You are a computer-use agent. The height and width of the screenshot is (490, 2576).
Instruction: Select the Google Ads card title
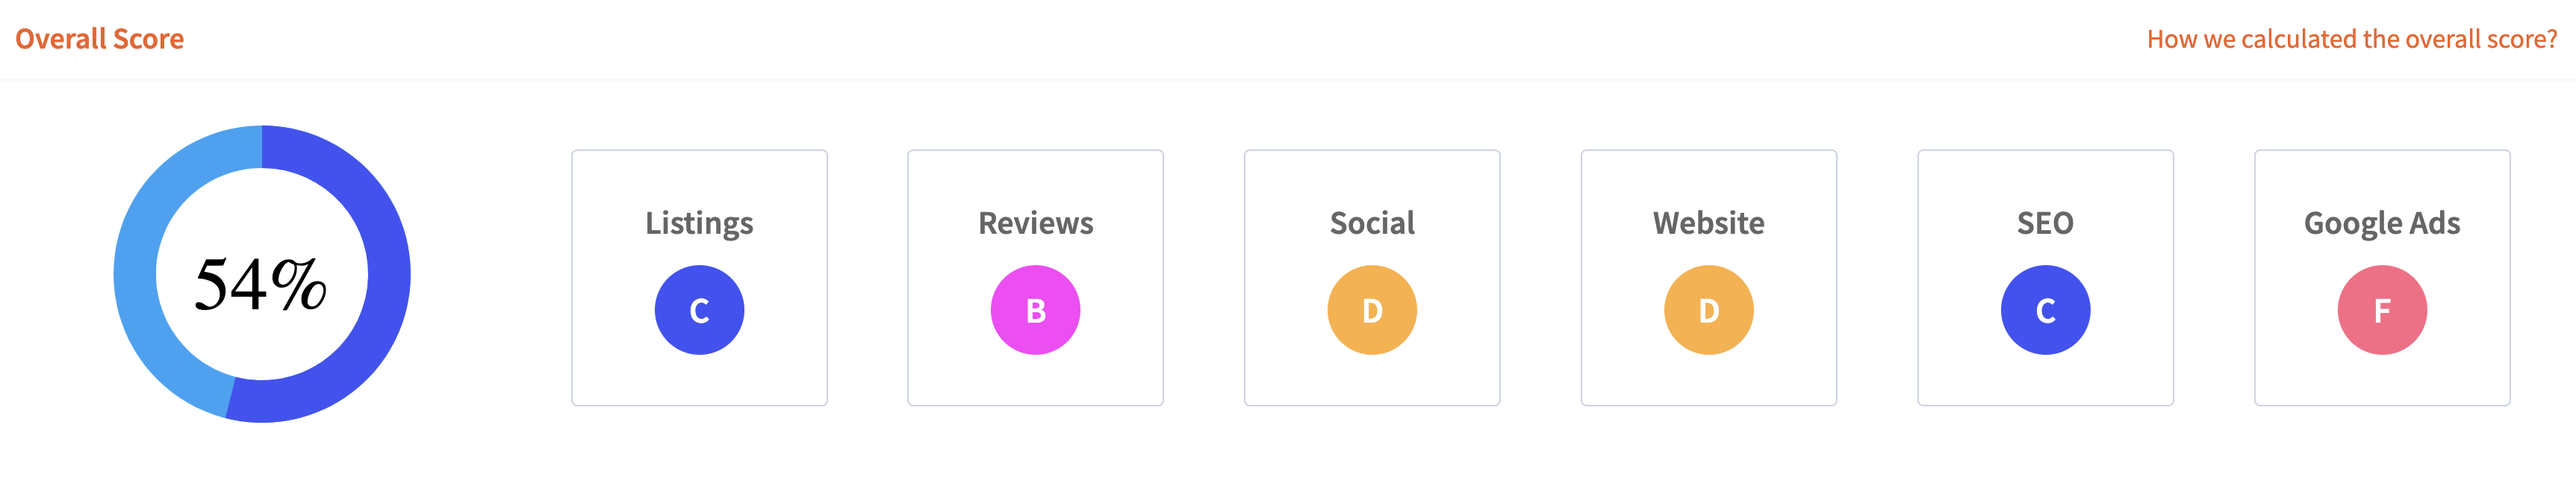[2382, 222]
